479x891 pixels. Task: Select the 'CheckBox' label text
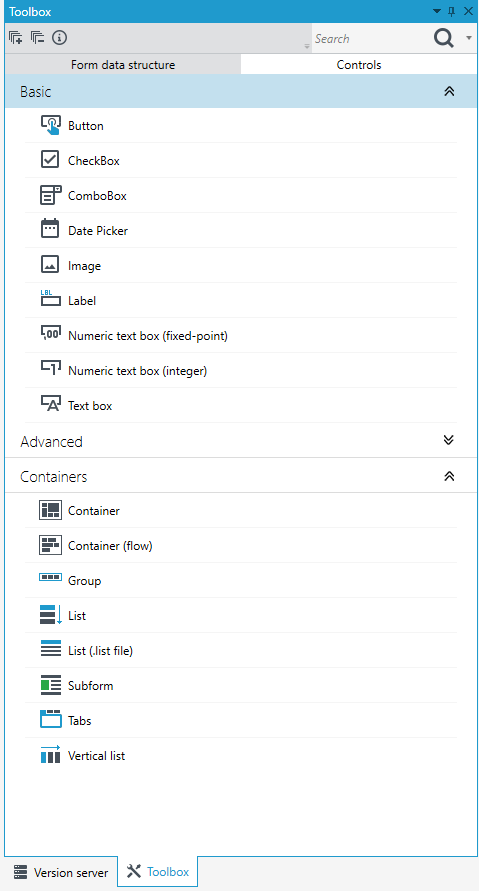94,161
